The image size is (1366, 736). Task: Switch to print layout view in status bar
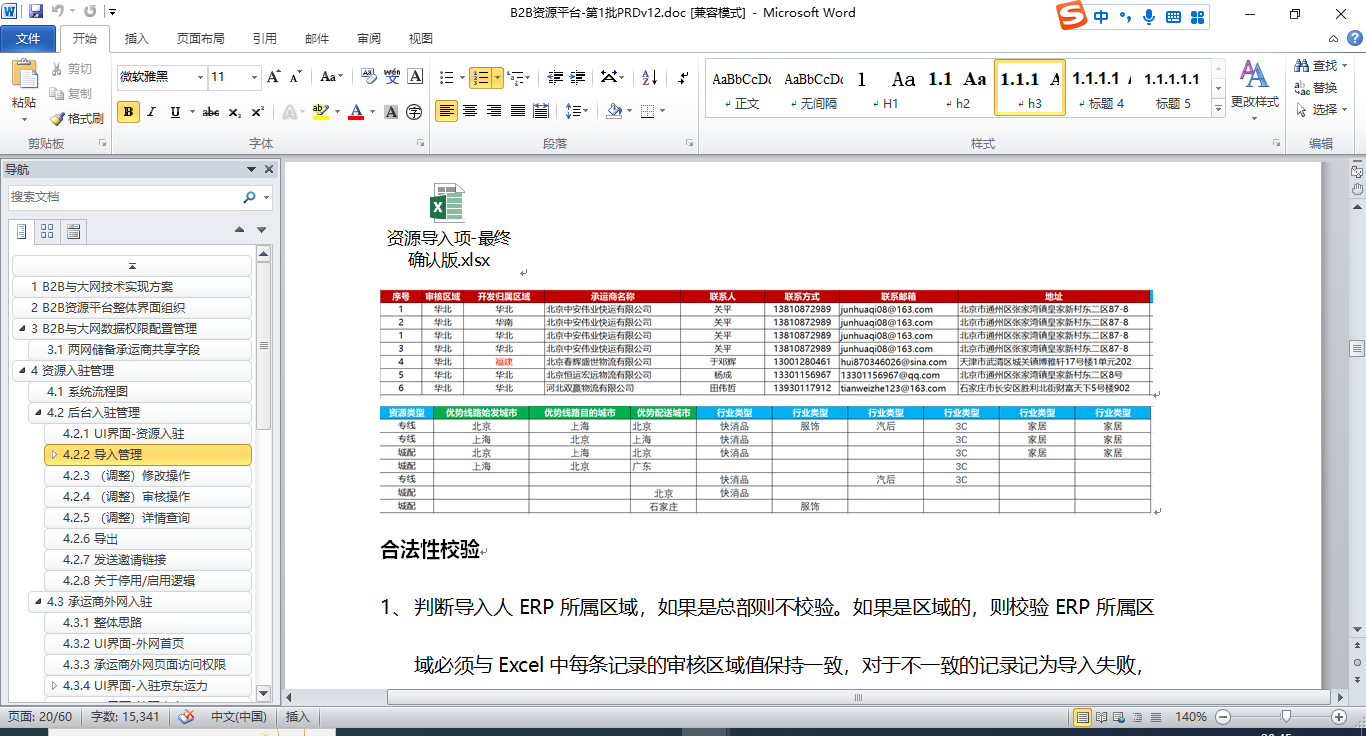coord(1083,717)
